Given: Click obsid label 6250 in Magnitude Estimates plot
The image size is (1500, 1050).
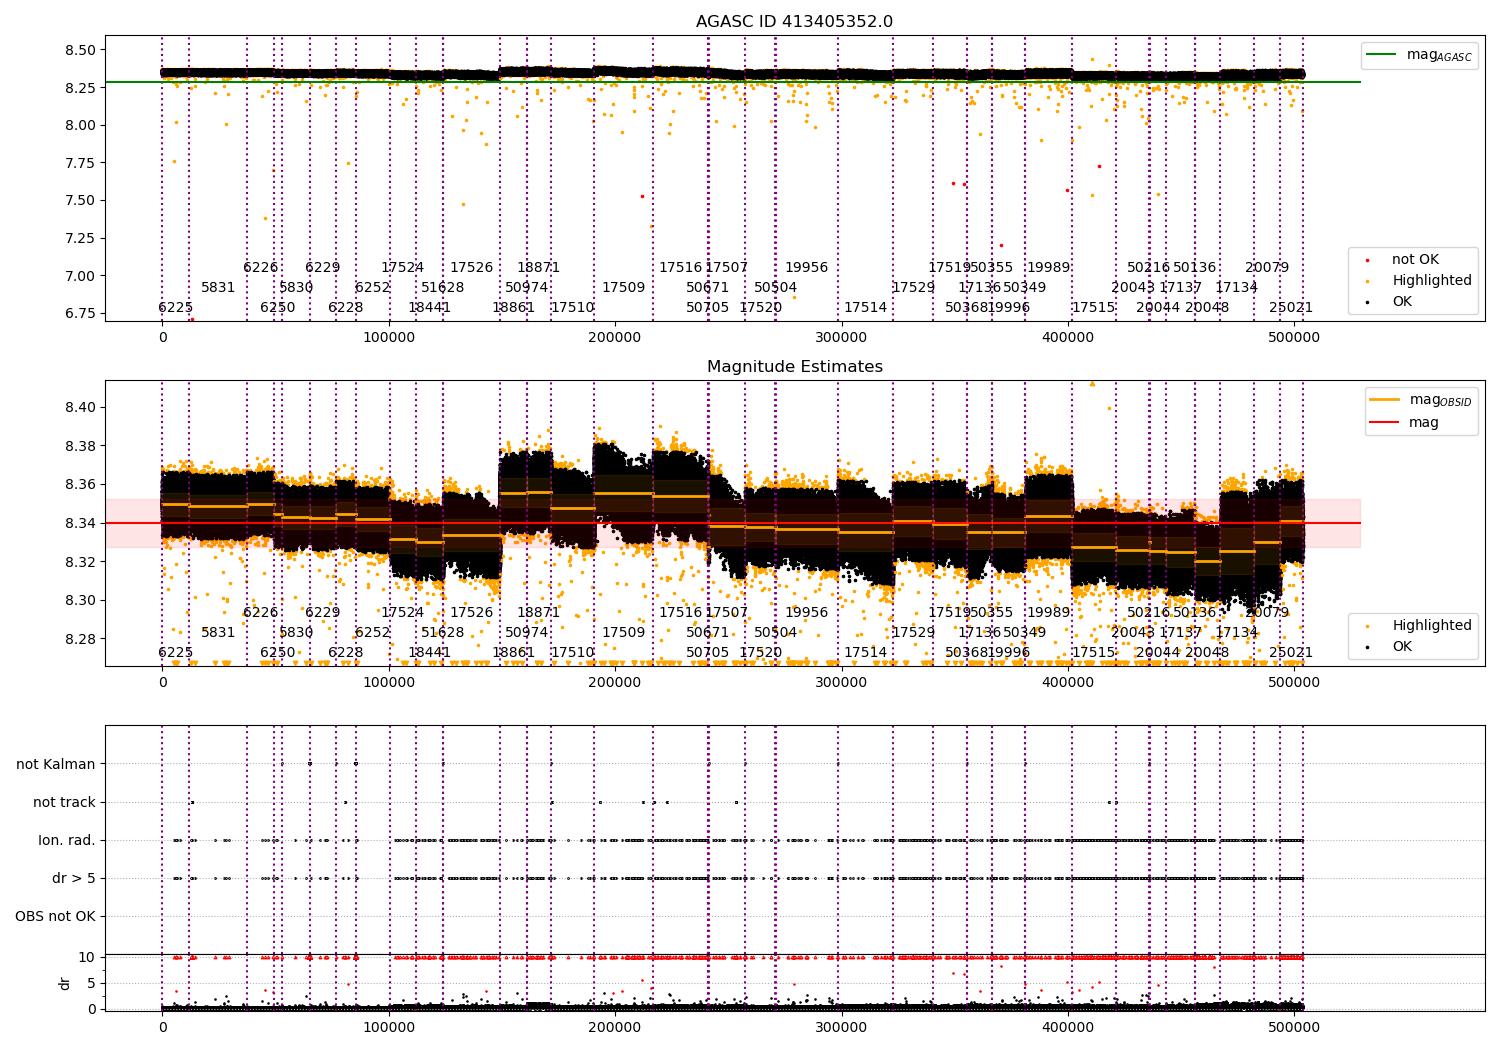Looking at the screenshot, I should click(277, 652).
